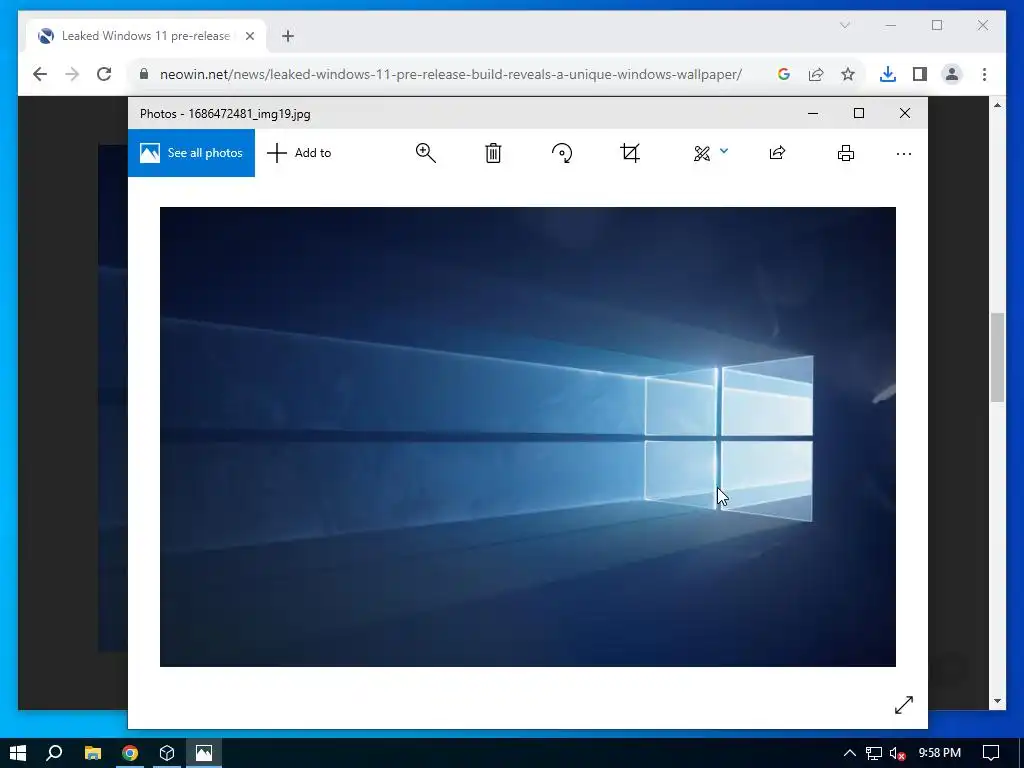Zoom in with the magnifier icon
Image resolution: width=1024 pixels, height=768 pixels.
click(x=426, y=153)
